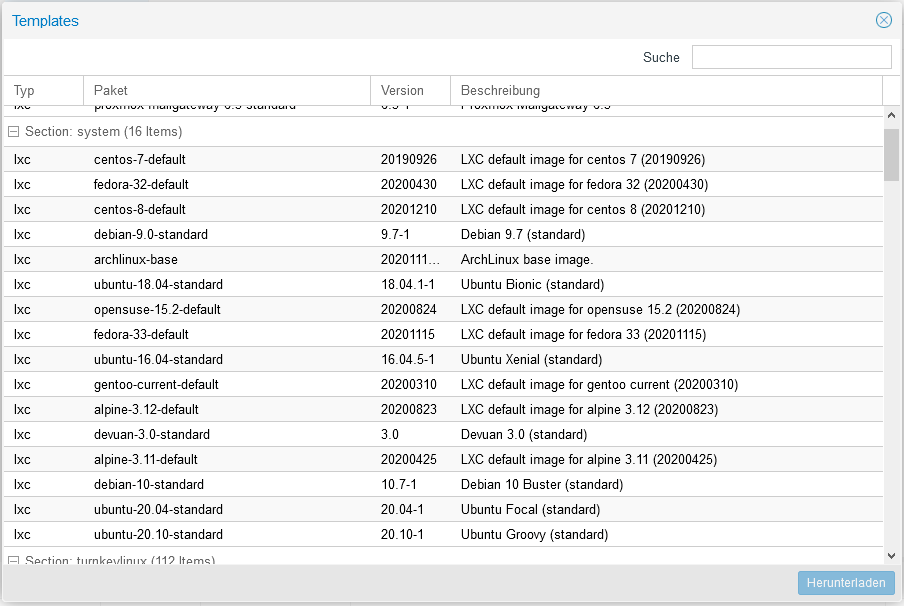The width and height of the screenshot is (904, 606).
Task: Click the version cell '20200310'
Action: click(409, 385)
